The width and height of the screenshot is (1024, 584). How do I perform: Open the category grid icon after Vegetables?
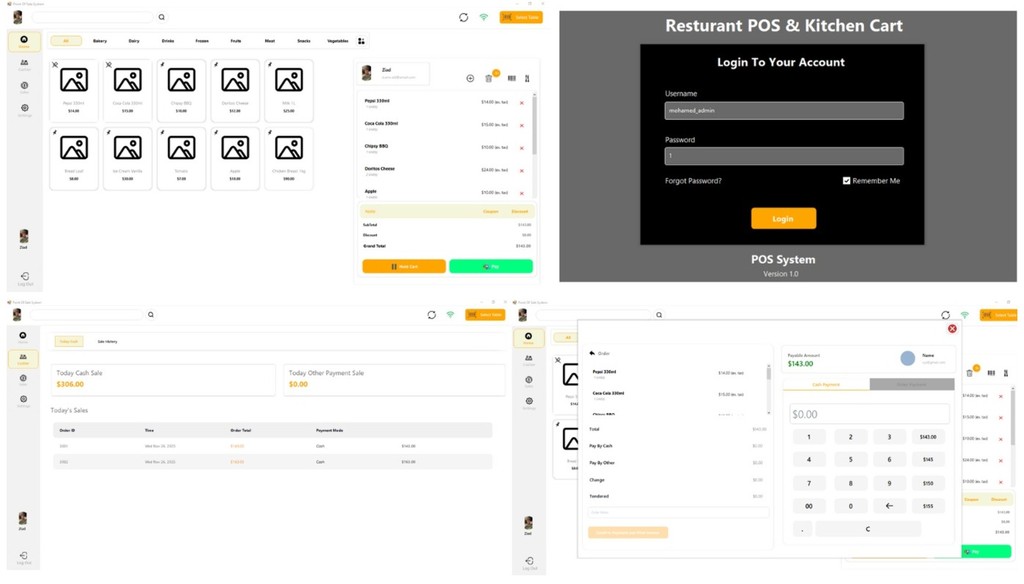pos(361,41)
